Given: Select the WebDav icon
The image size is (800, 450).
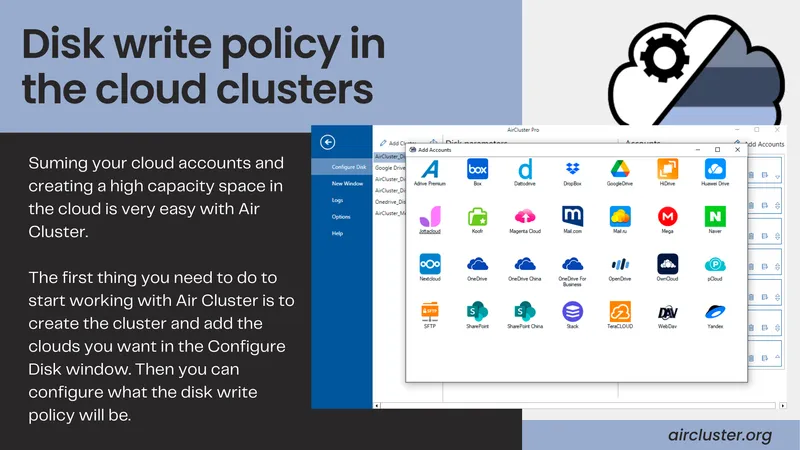Looking at the screenshot, I should point(667,315).
